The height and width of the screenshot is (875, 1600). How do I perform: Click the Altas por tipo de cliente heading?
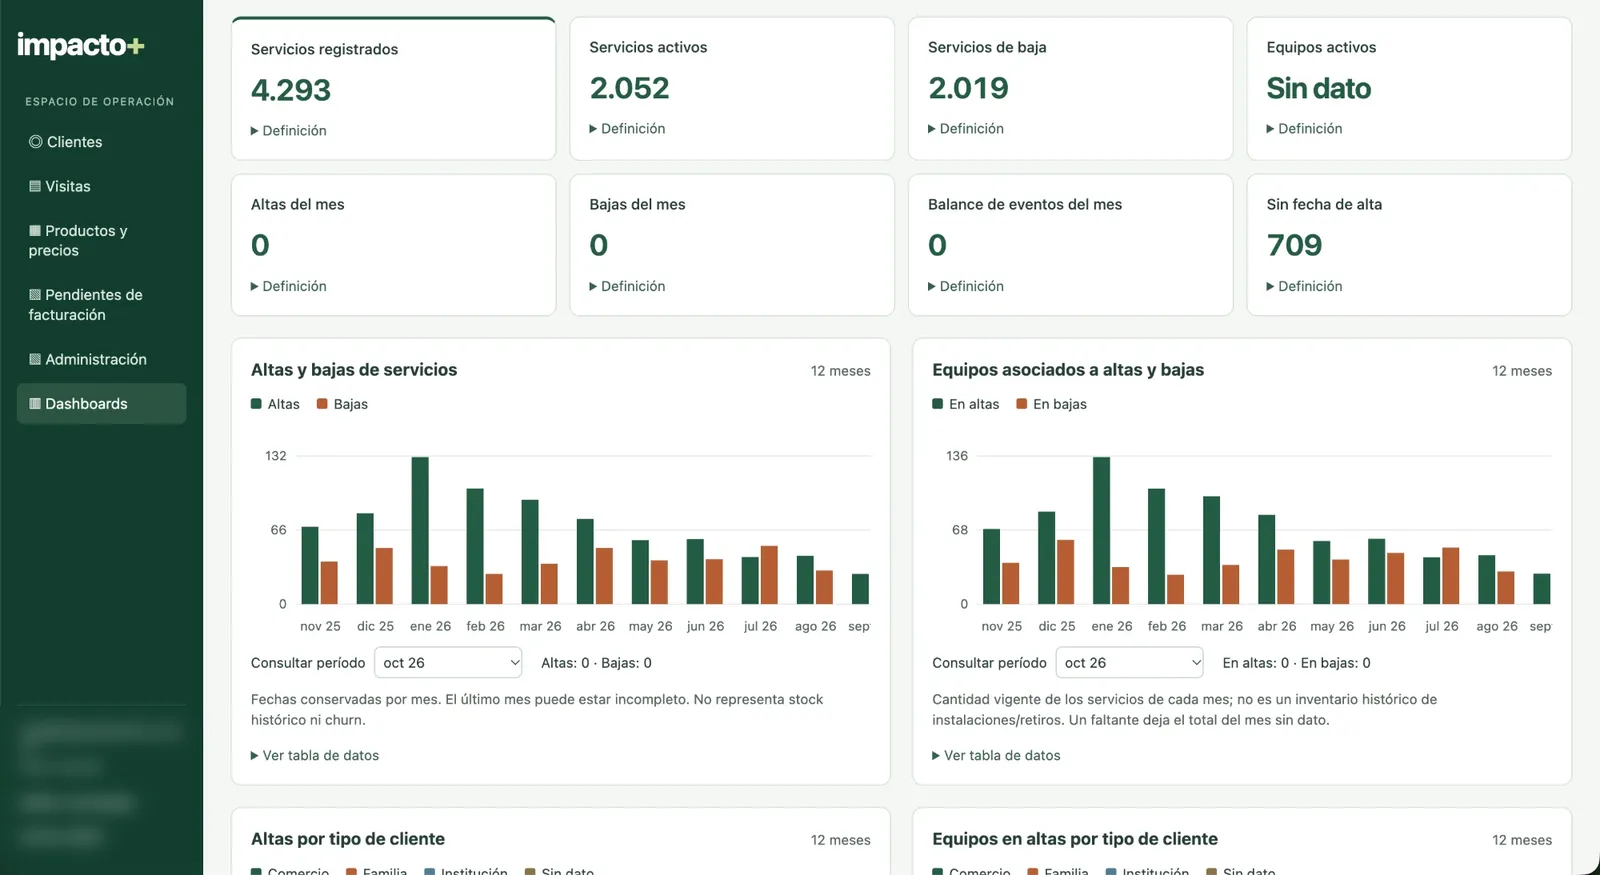tap(348, 839)
